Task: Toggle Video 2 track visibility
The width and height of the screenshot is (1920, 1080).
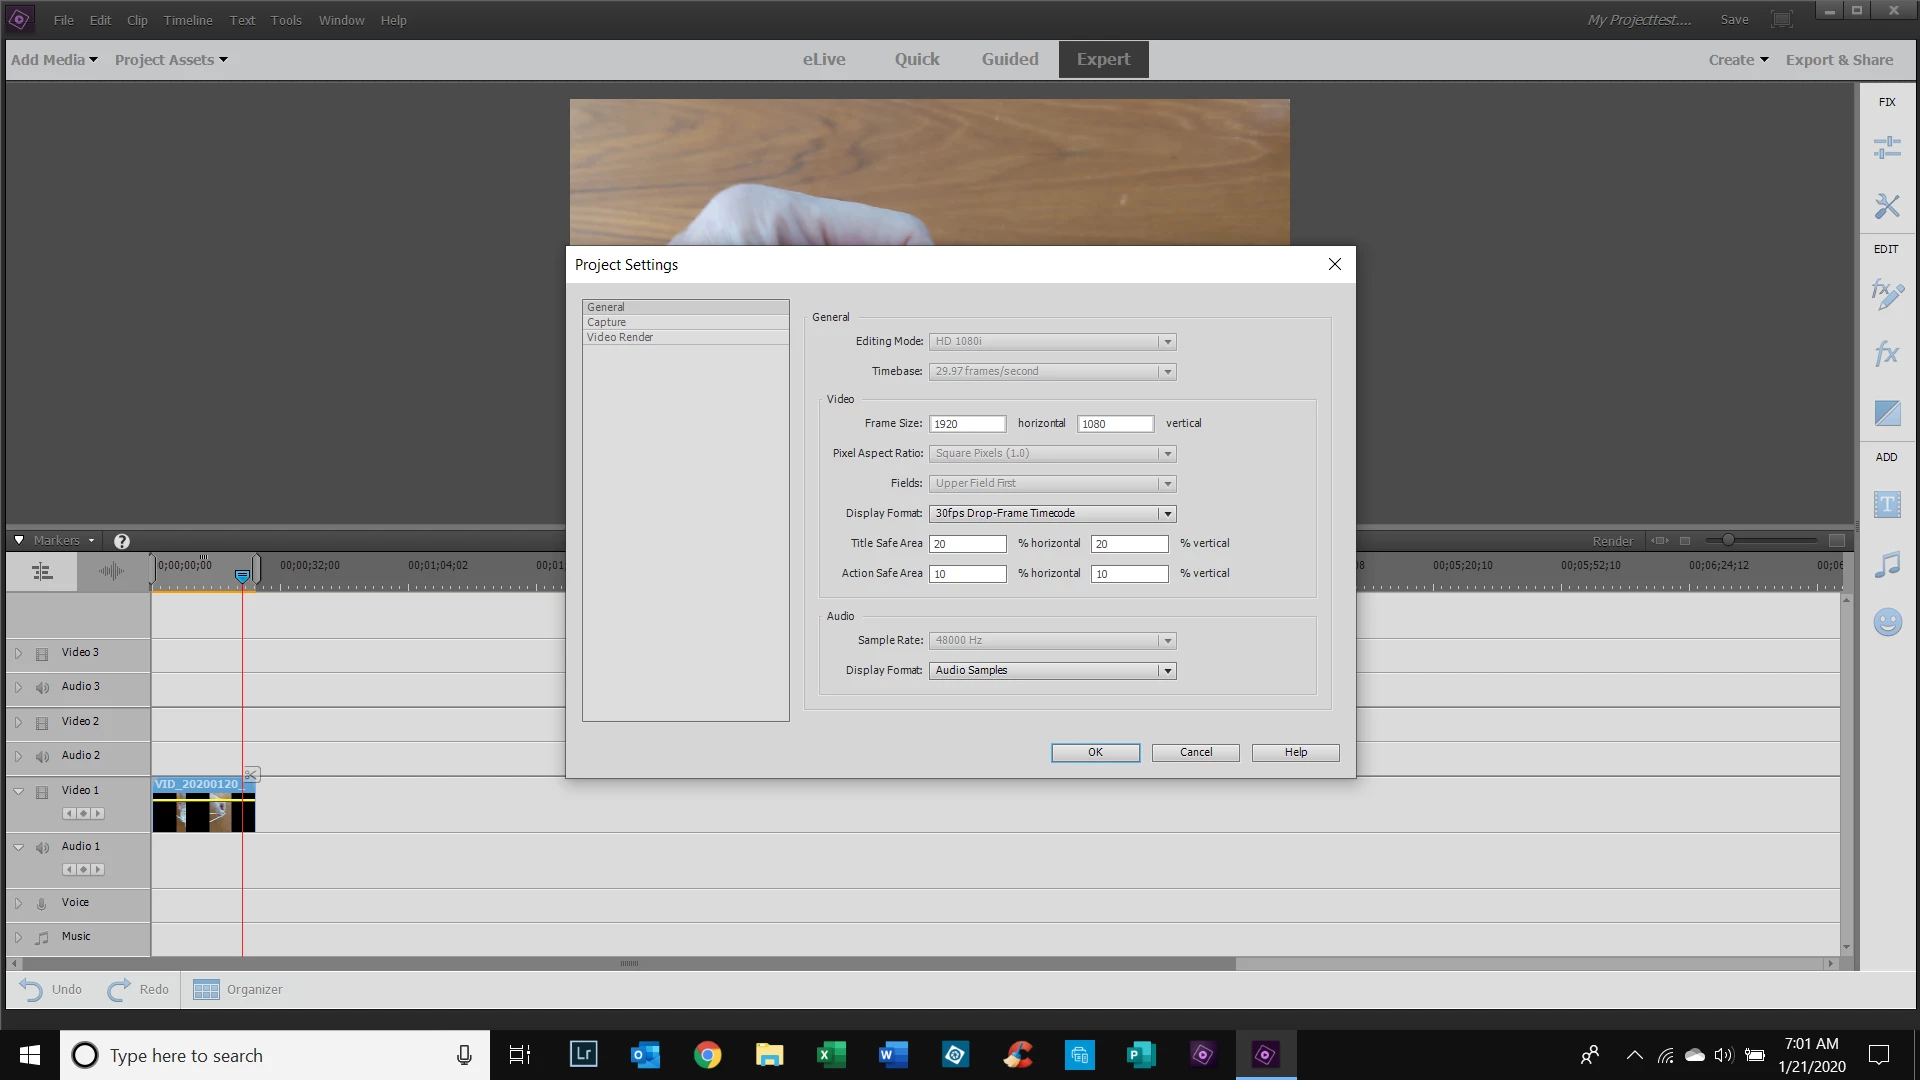Action: pyautogui.click(x=42, y=722)
